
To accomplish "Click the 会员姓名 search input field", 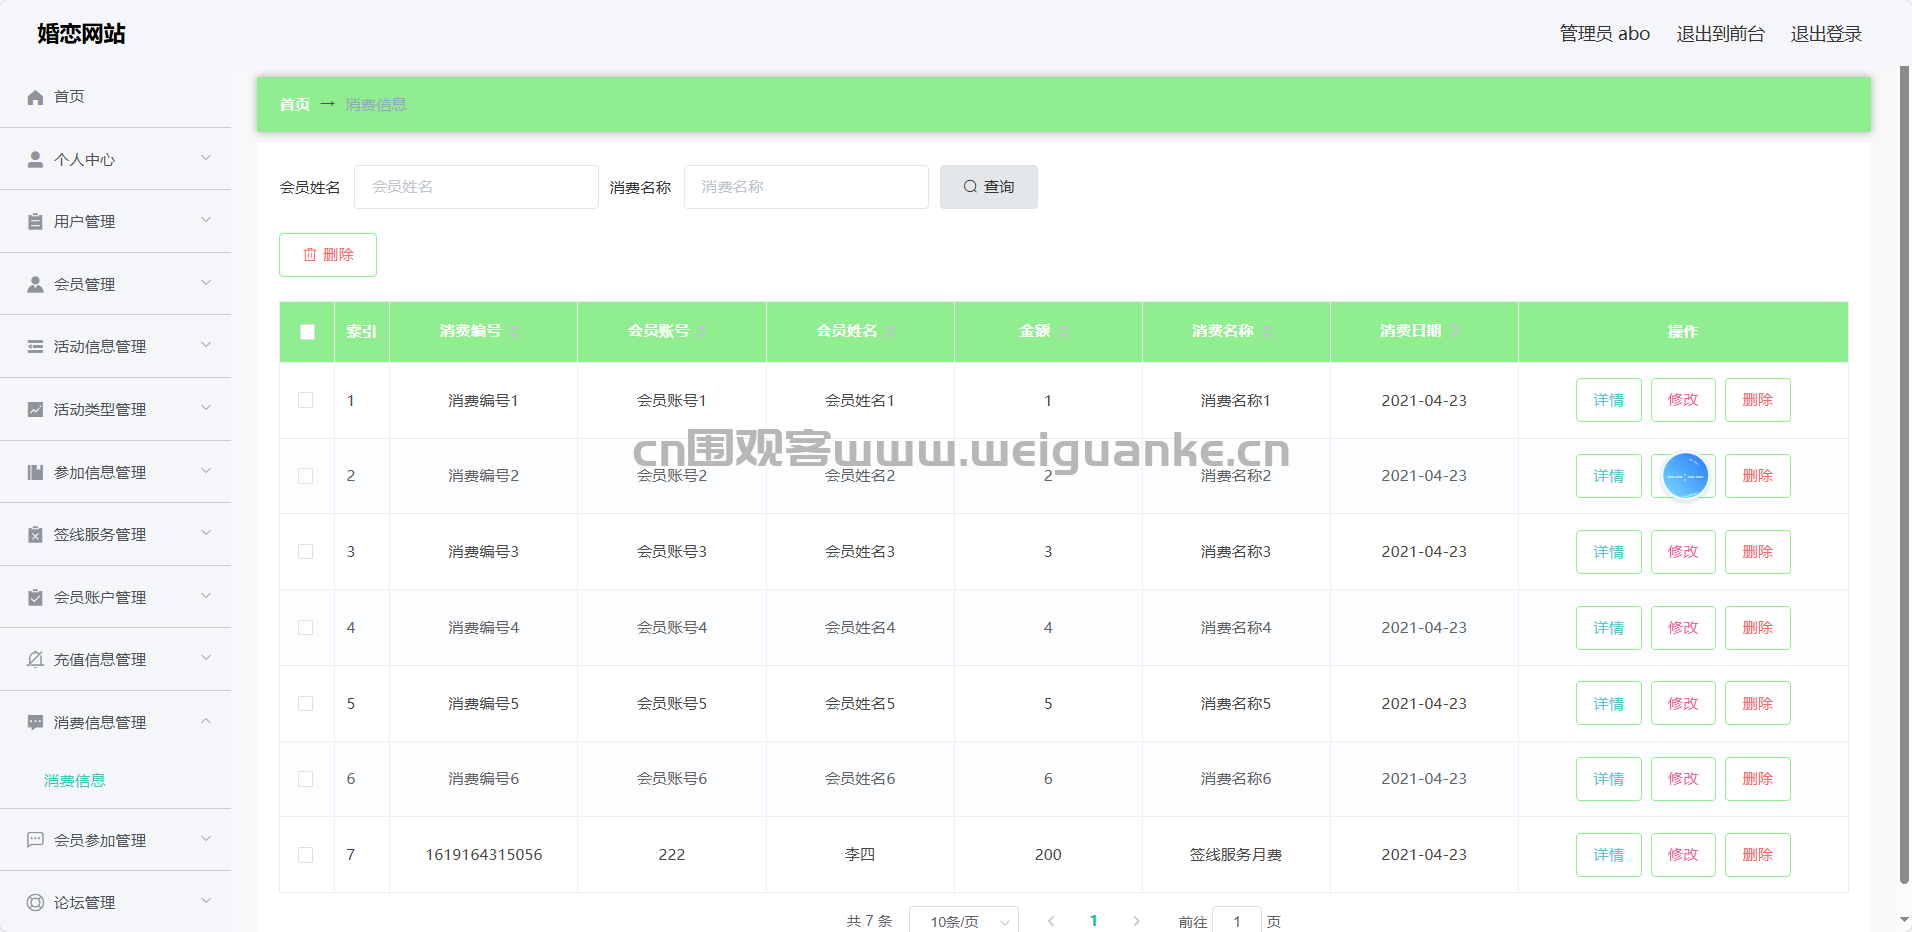I will 476,187.
